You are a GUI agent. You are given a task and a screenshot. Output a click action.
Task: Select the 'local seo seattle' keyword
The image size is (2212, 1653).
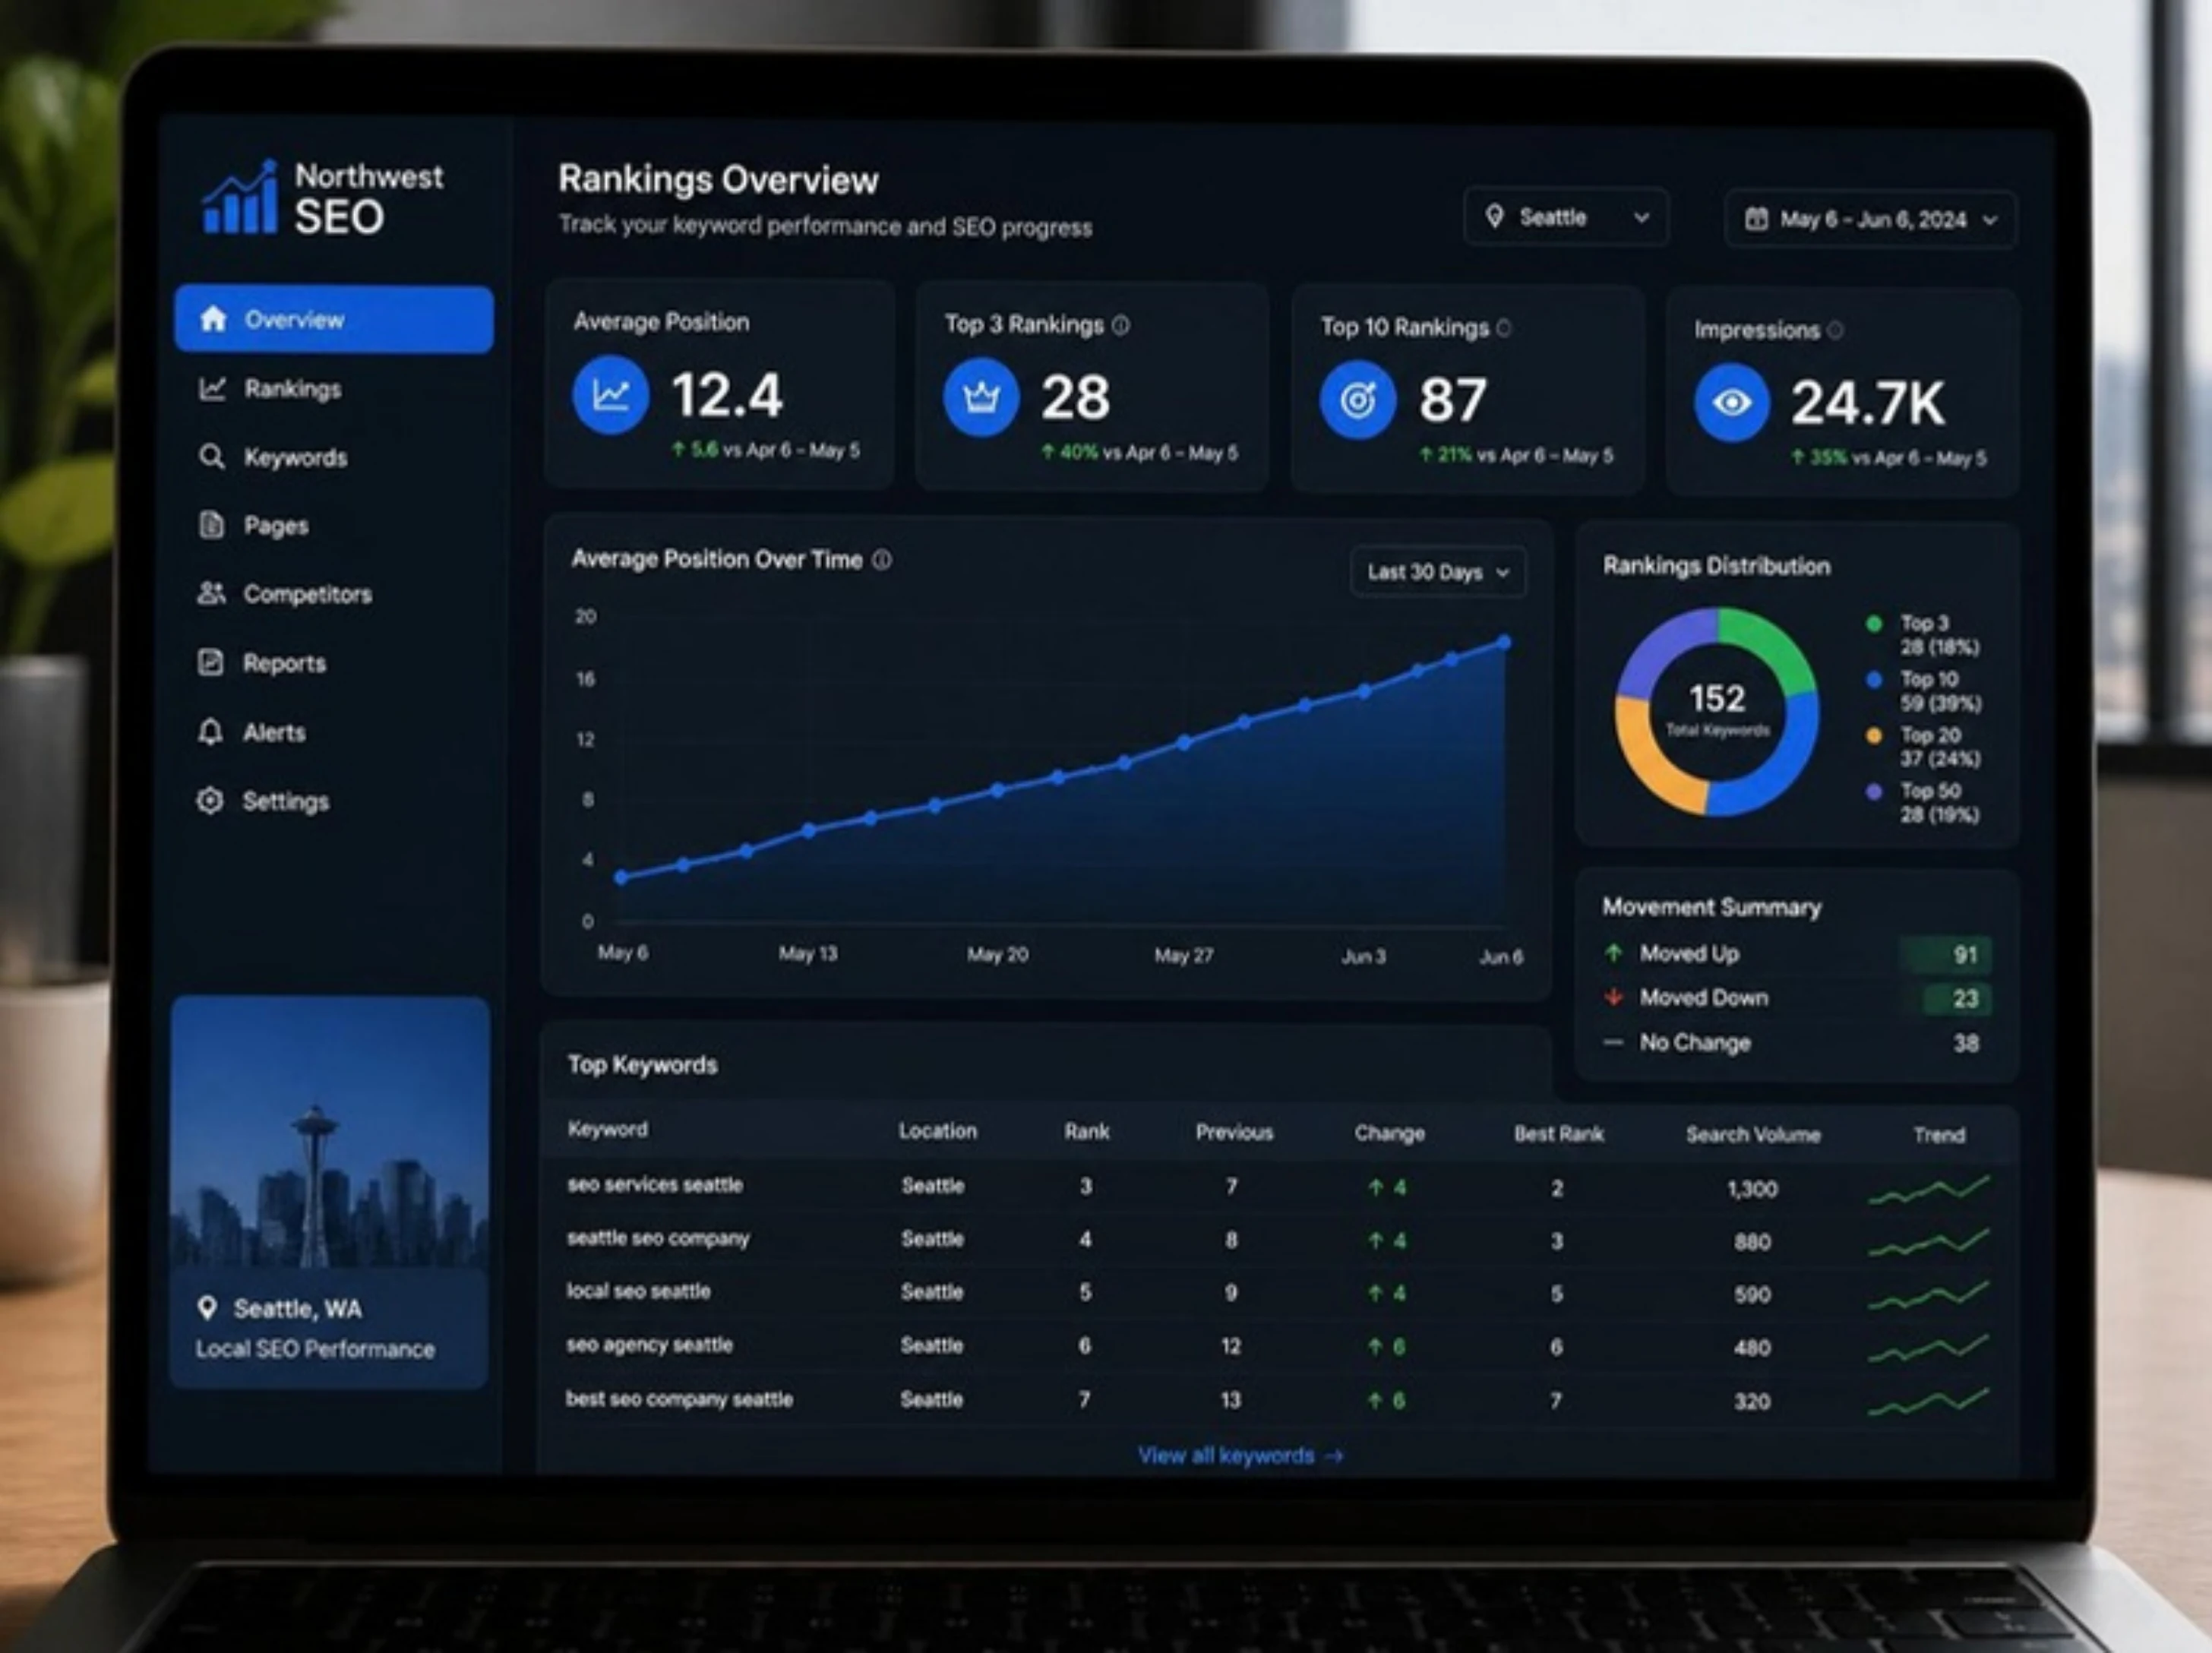tap(638, 1291)
